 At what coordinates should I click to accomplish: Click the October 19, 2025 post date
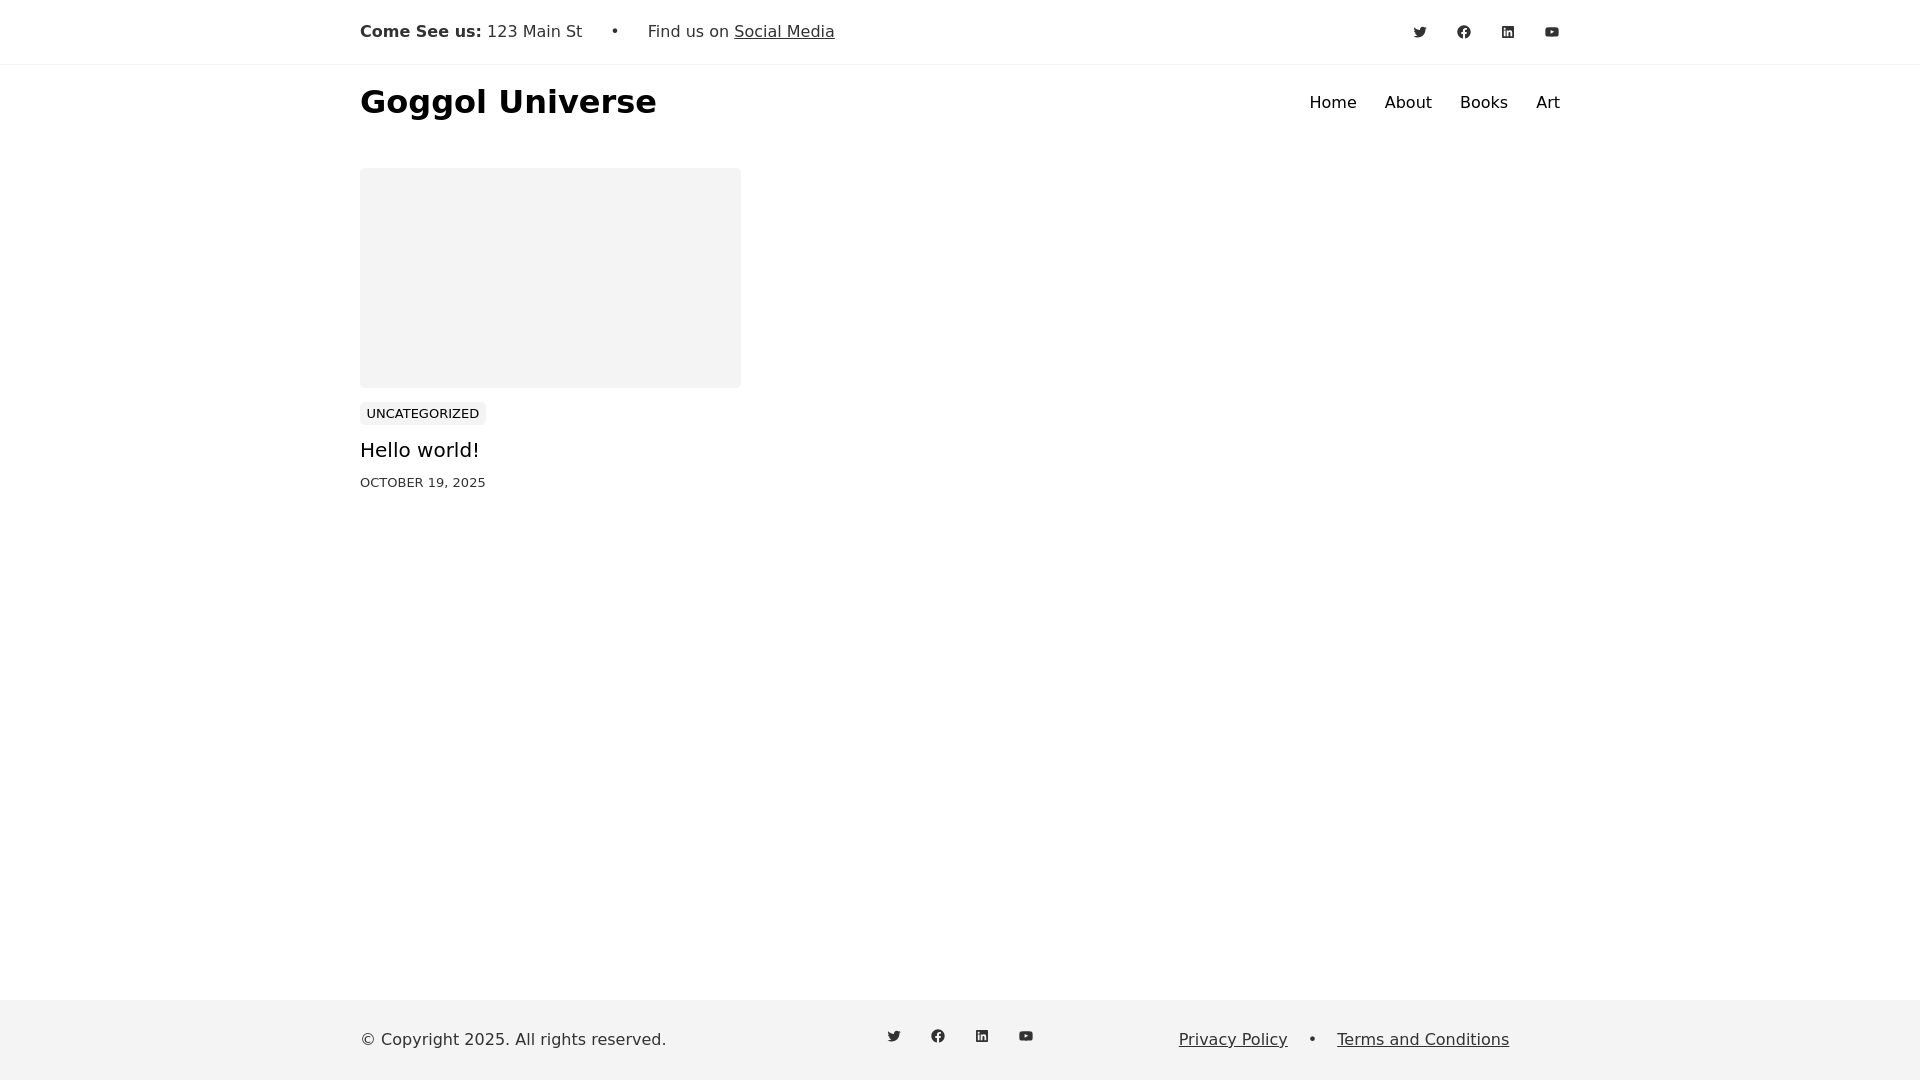[422, 483]
